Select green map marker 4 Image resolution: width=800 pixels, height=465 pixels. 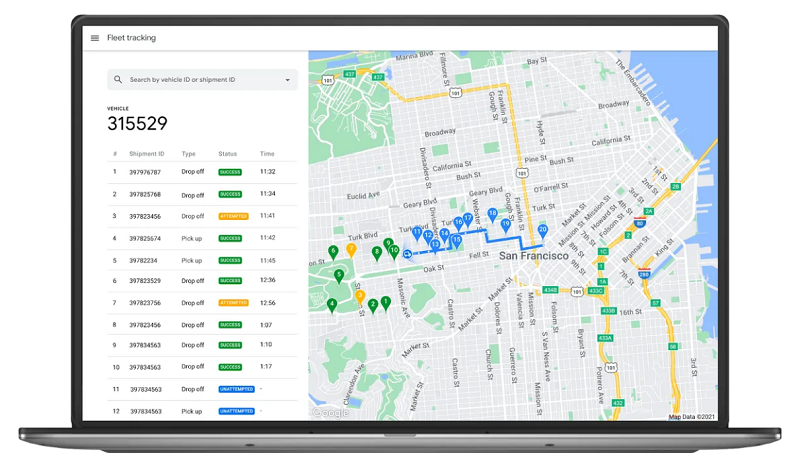[332, 306]
